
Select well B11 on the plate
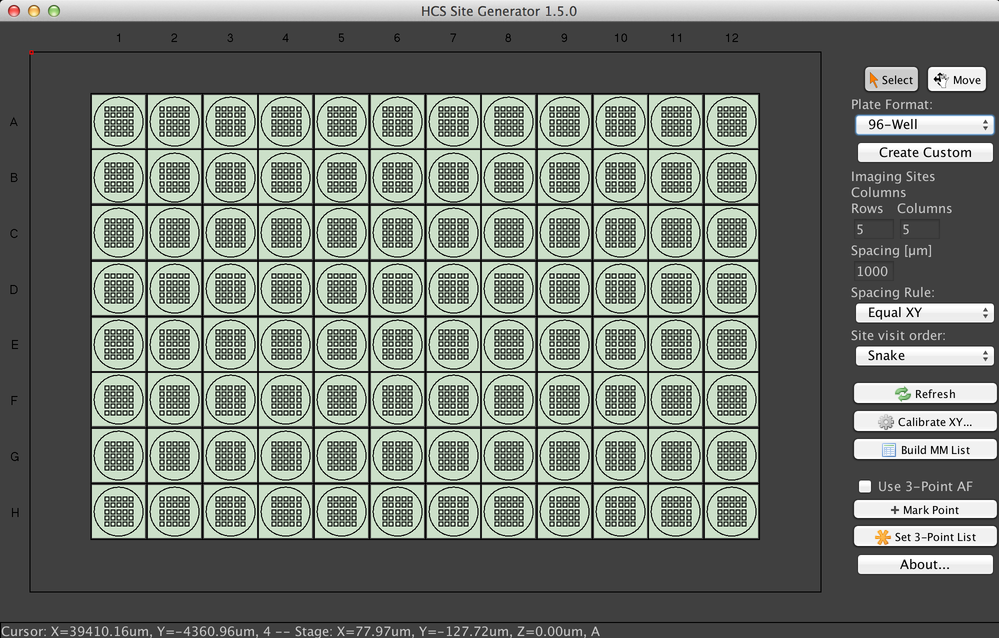(x=676, y=177)
